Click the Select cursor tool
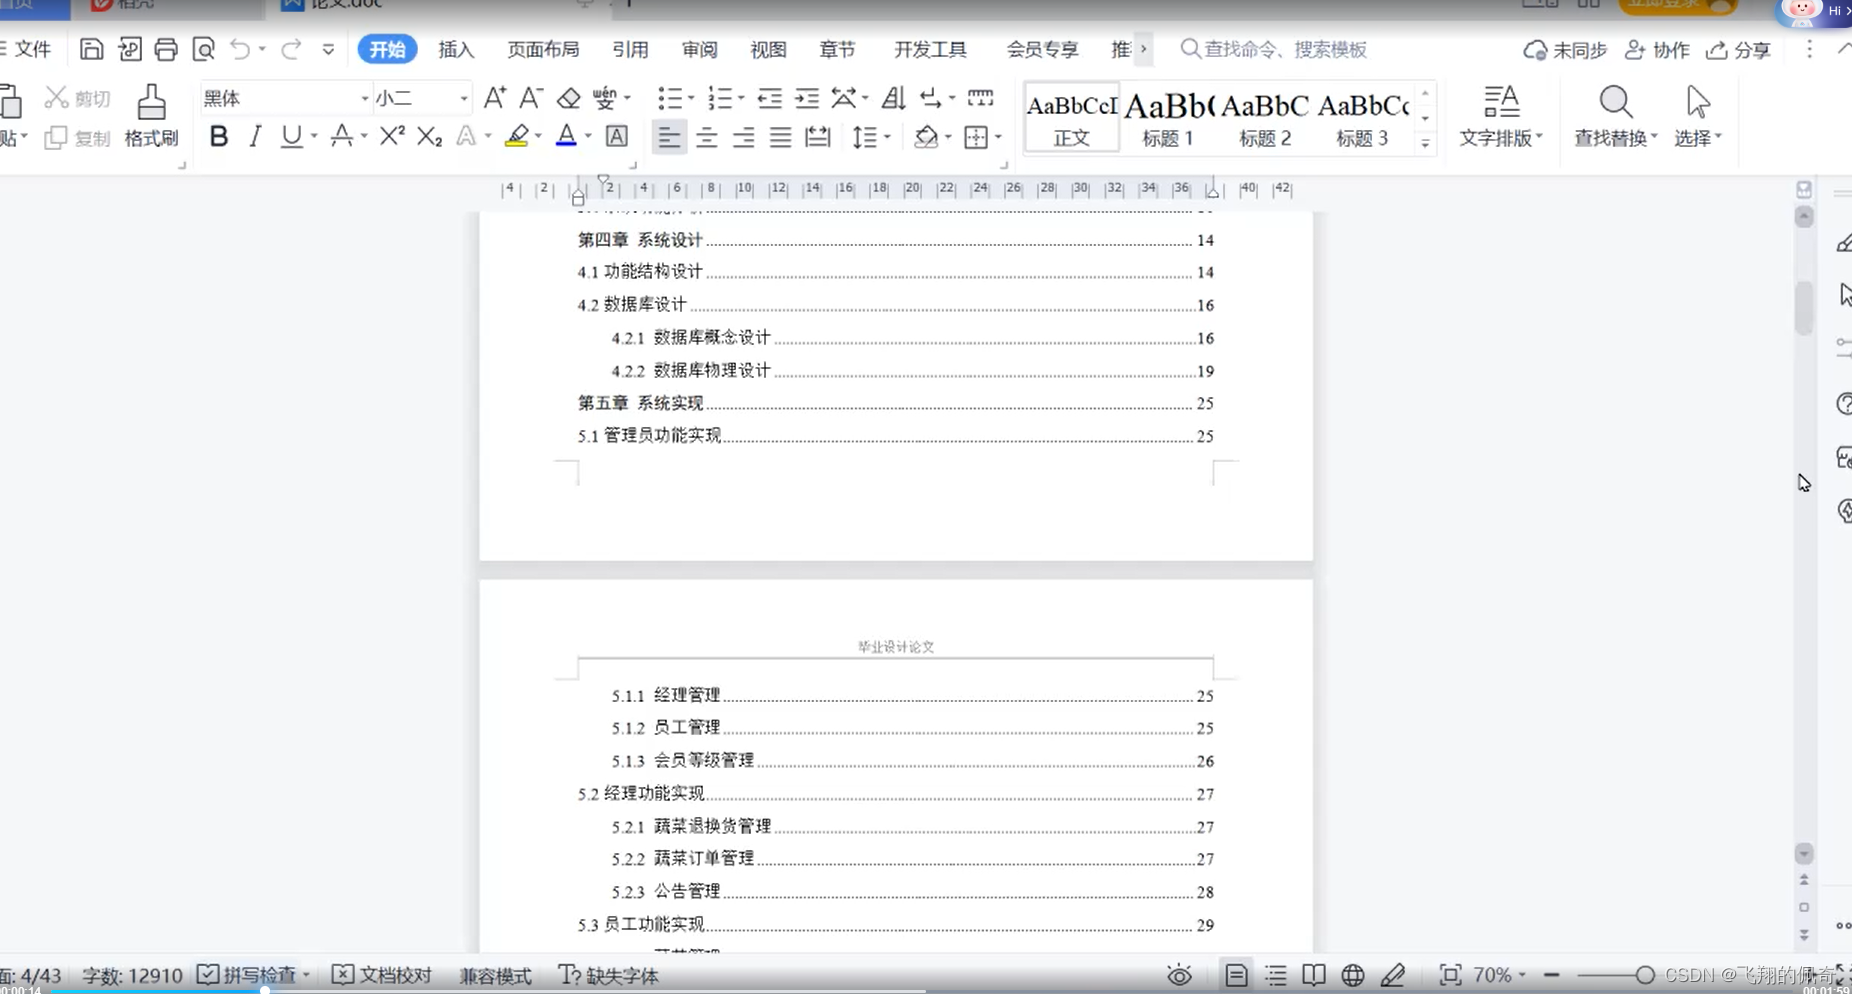The height and width of the screenshot is (994, 1852). 1698,116
